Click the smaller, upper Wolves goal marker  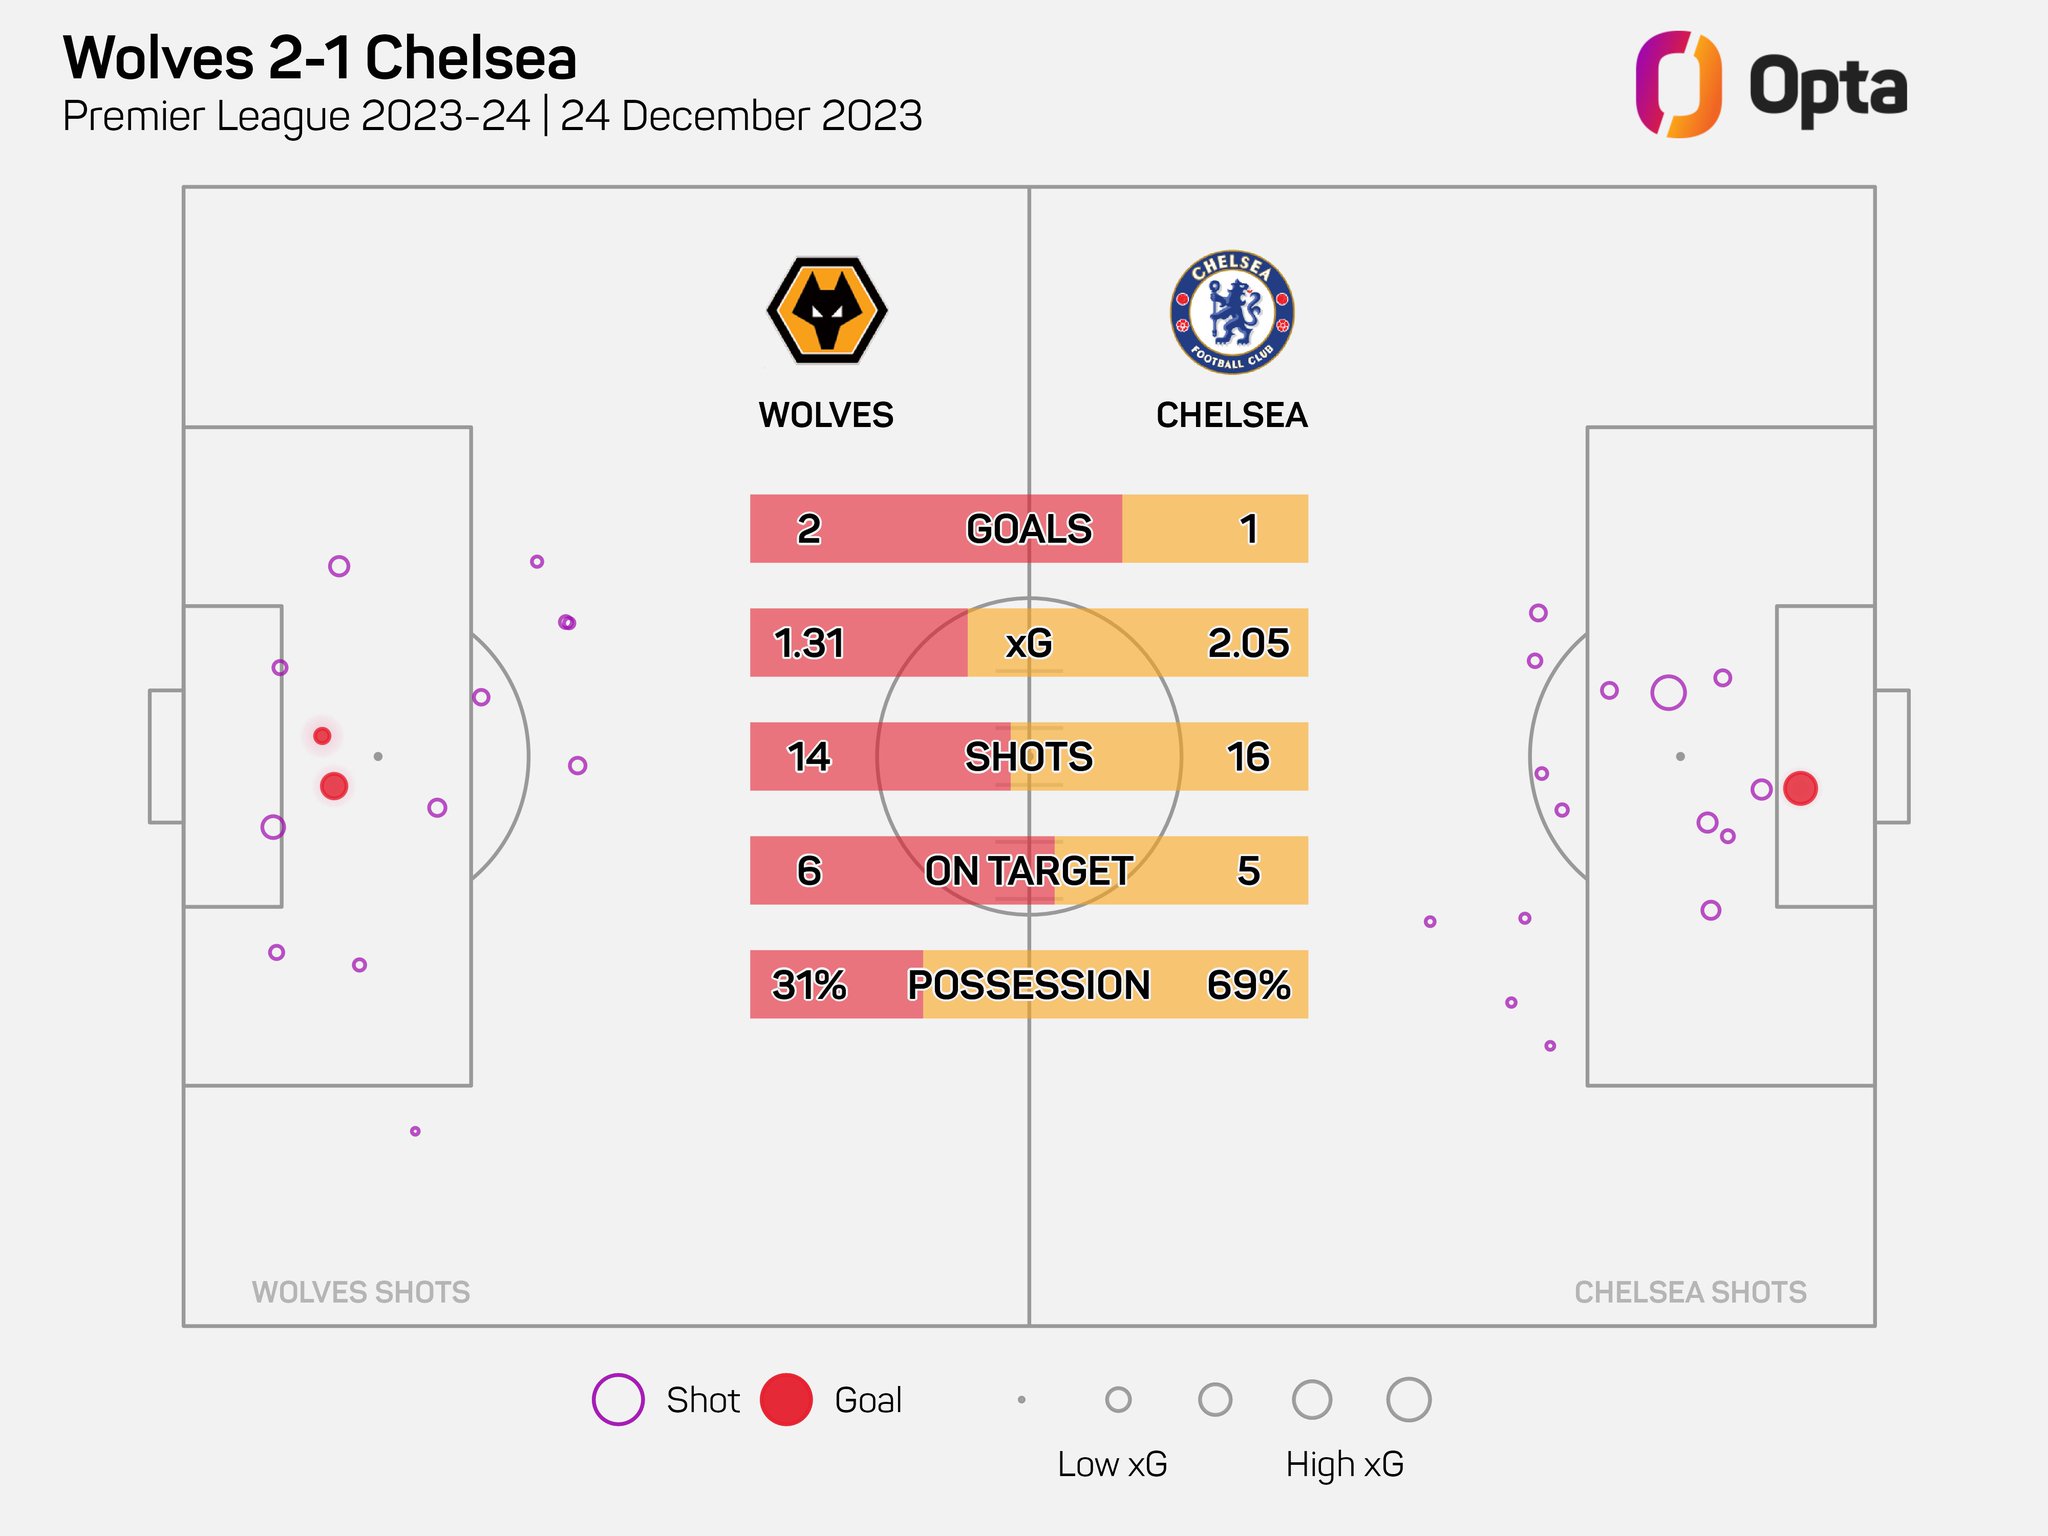[322, 736]
